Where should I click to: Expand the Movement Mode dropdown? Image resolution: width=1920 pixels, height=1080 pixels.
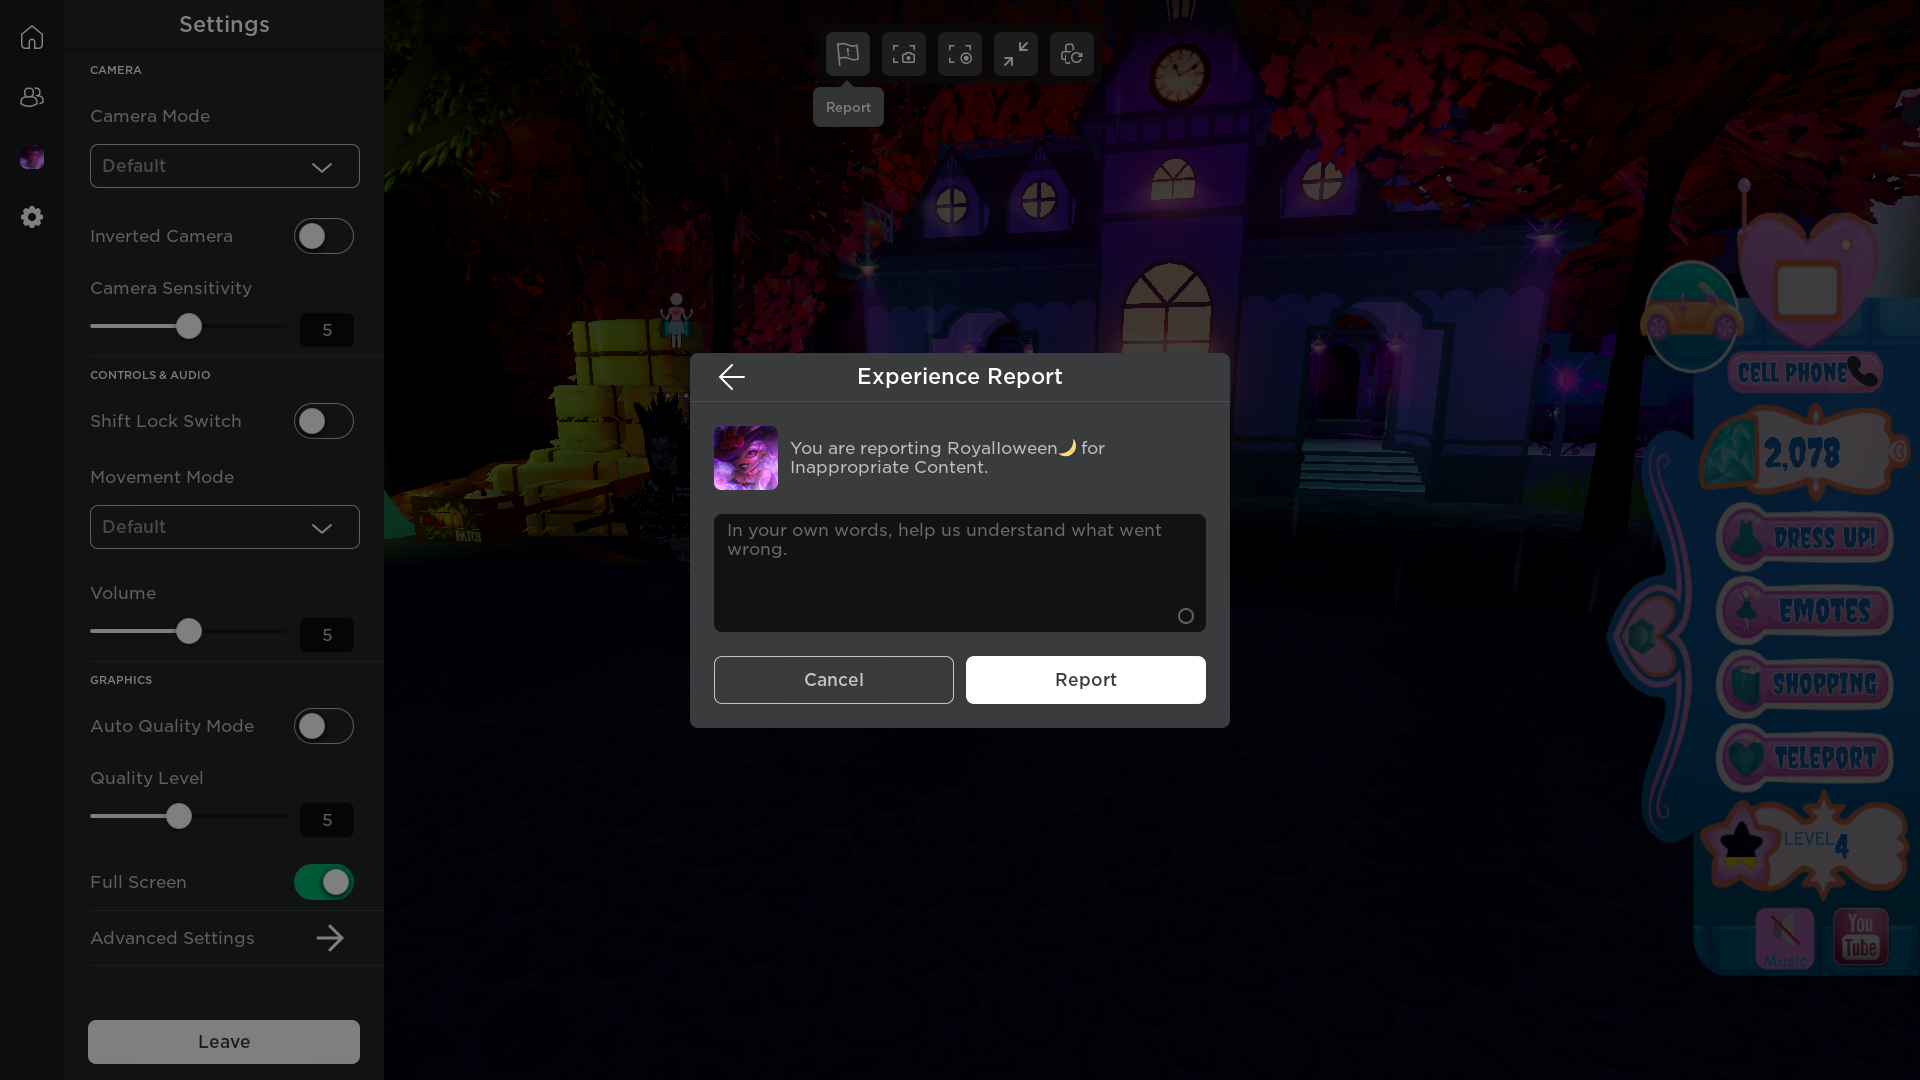click(224, 526)
